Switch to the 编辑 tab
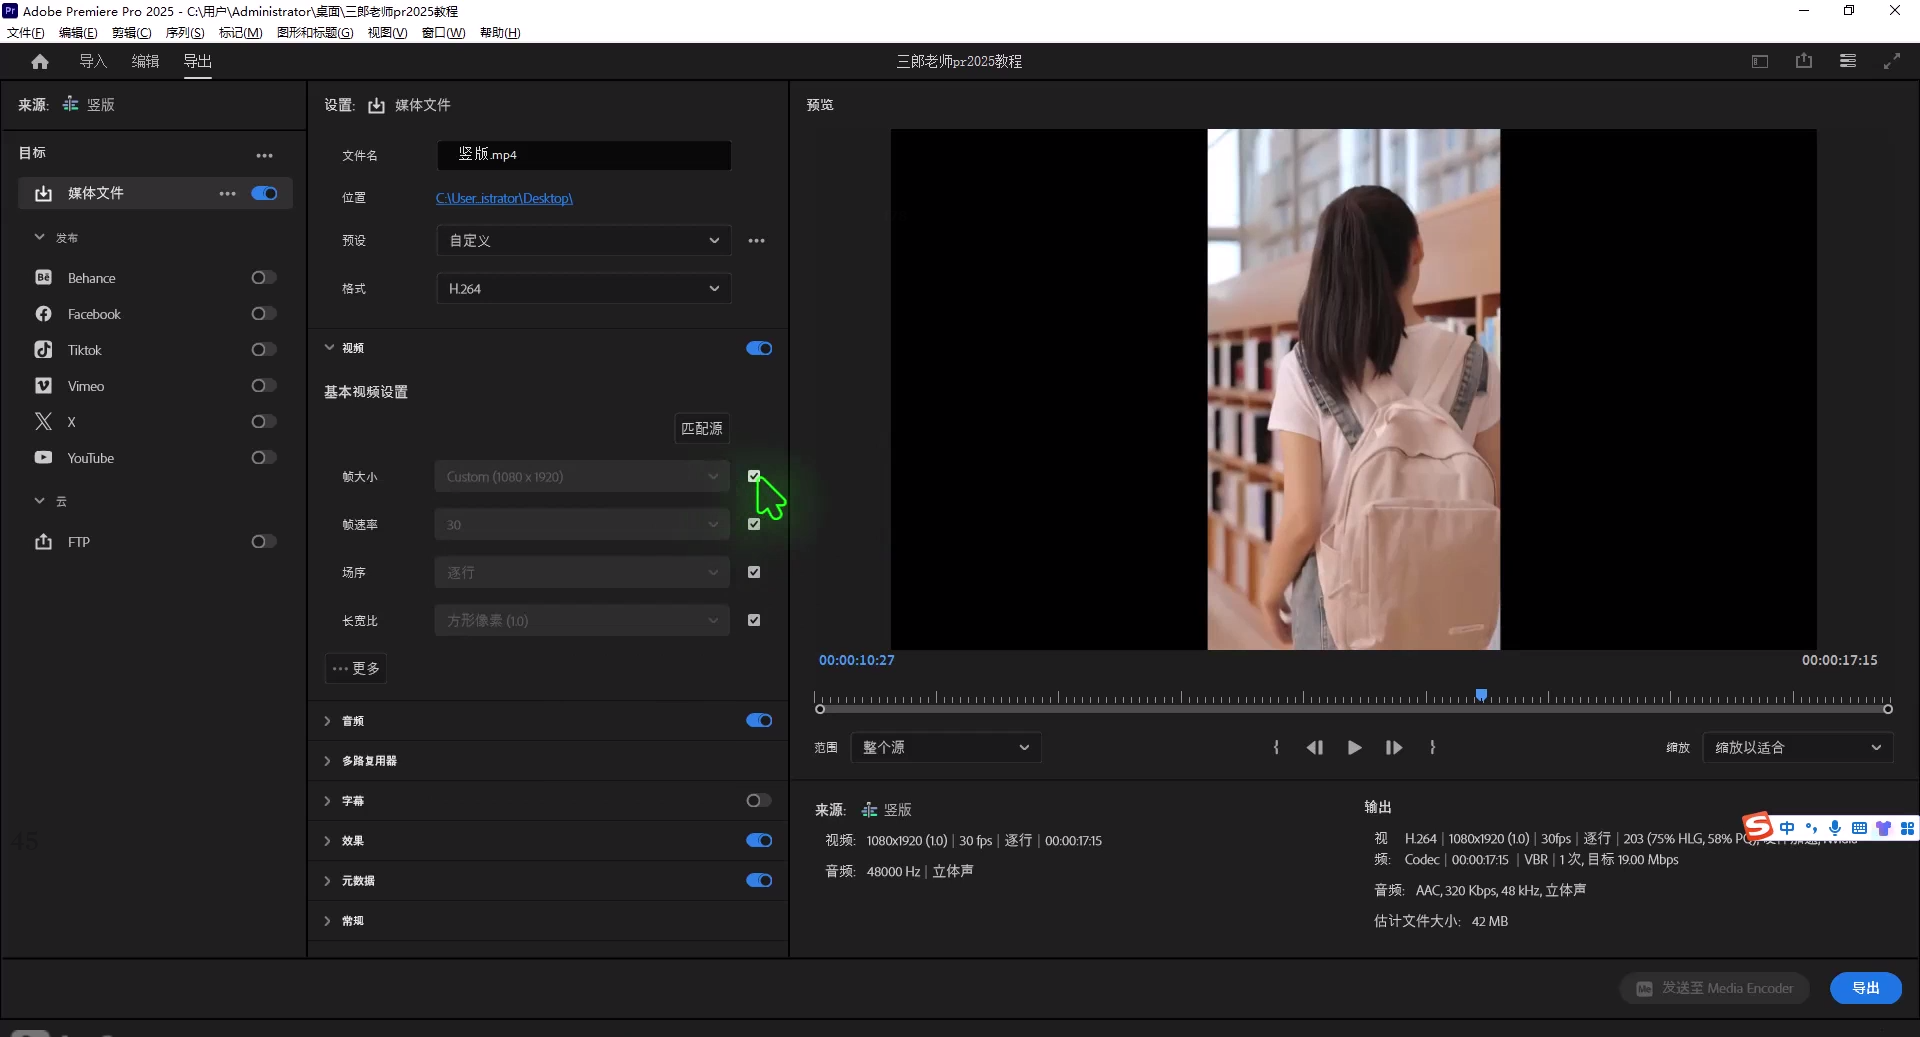The width and height of the screenshot is (1920, 1037). 146,62
